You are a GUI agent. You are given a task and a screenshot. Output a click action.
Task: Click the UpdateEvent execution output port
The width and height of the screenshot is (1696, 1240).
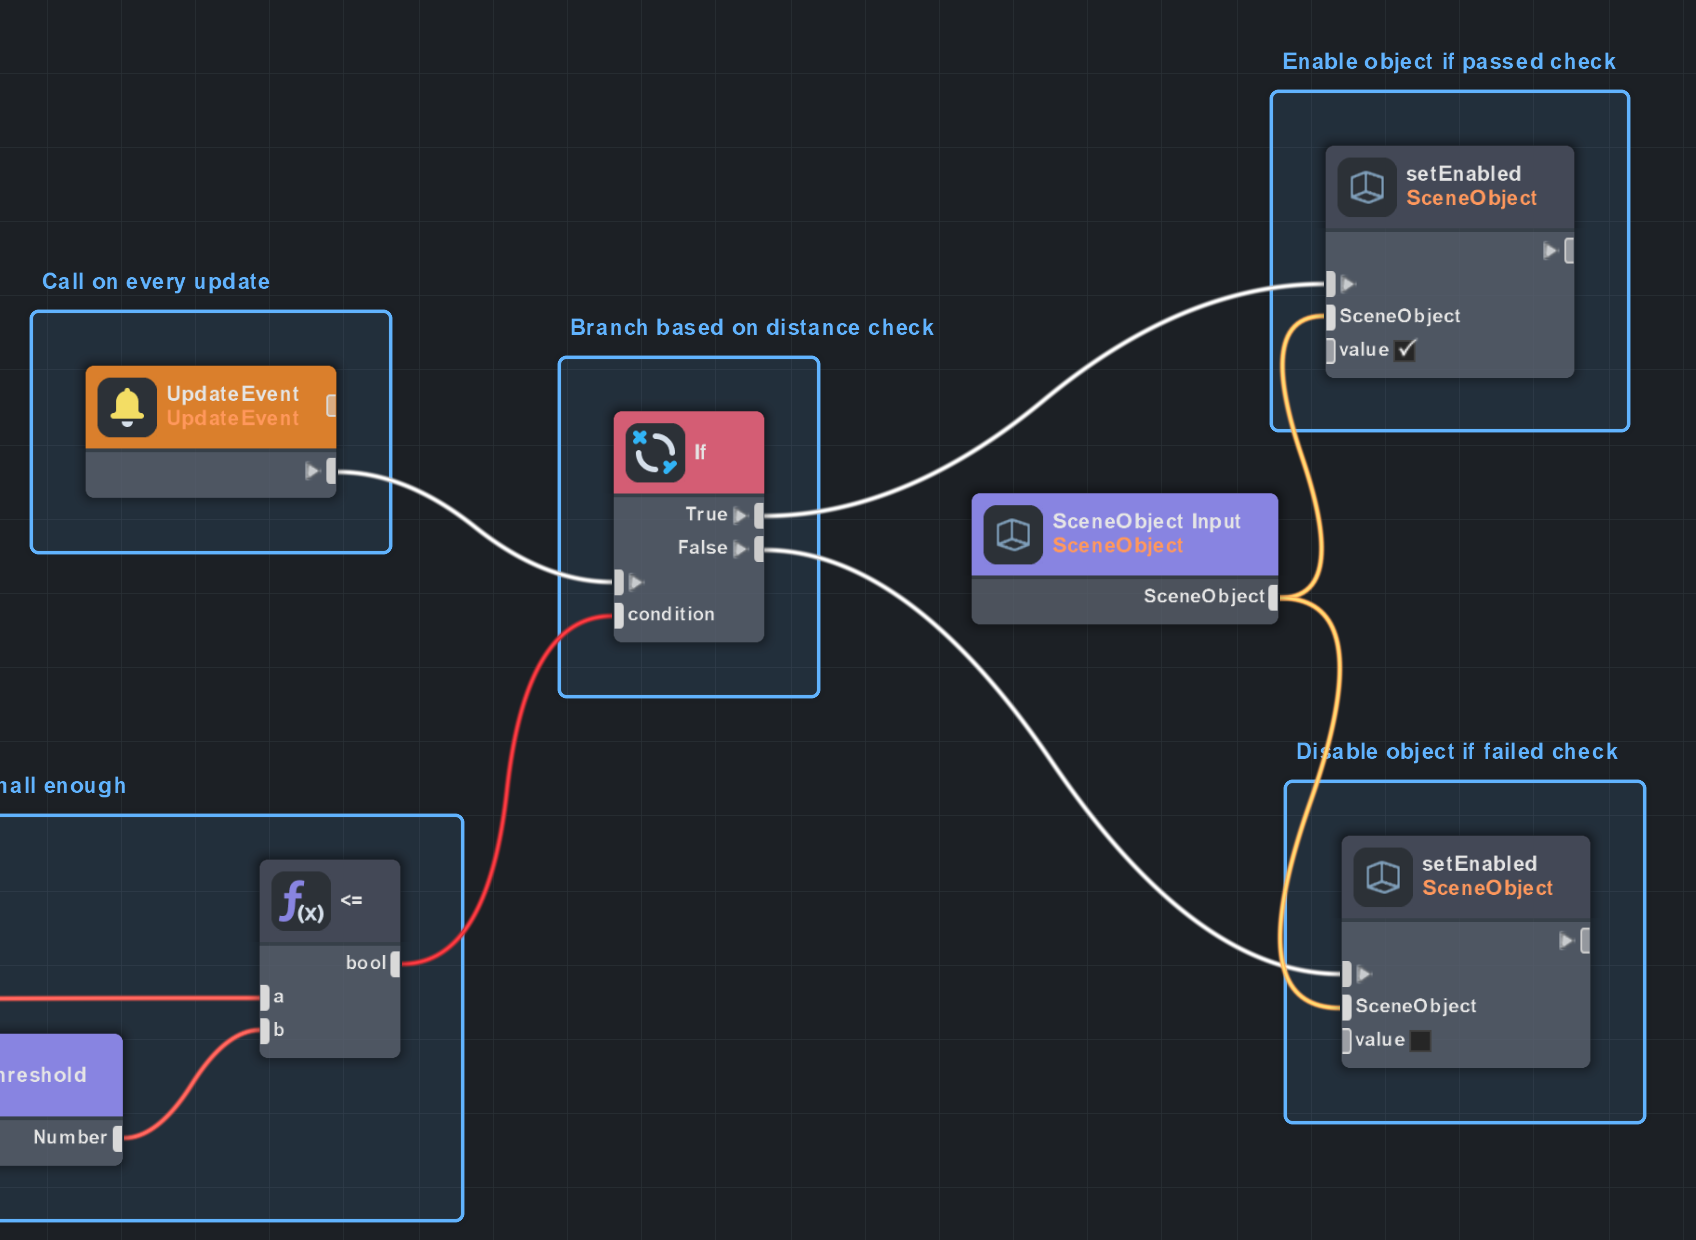(330, 471)
